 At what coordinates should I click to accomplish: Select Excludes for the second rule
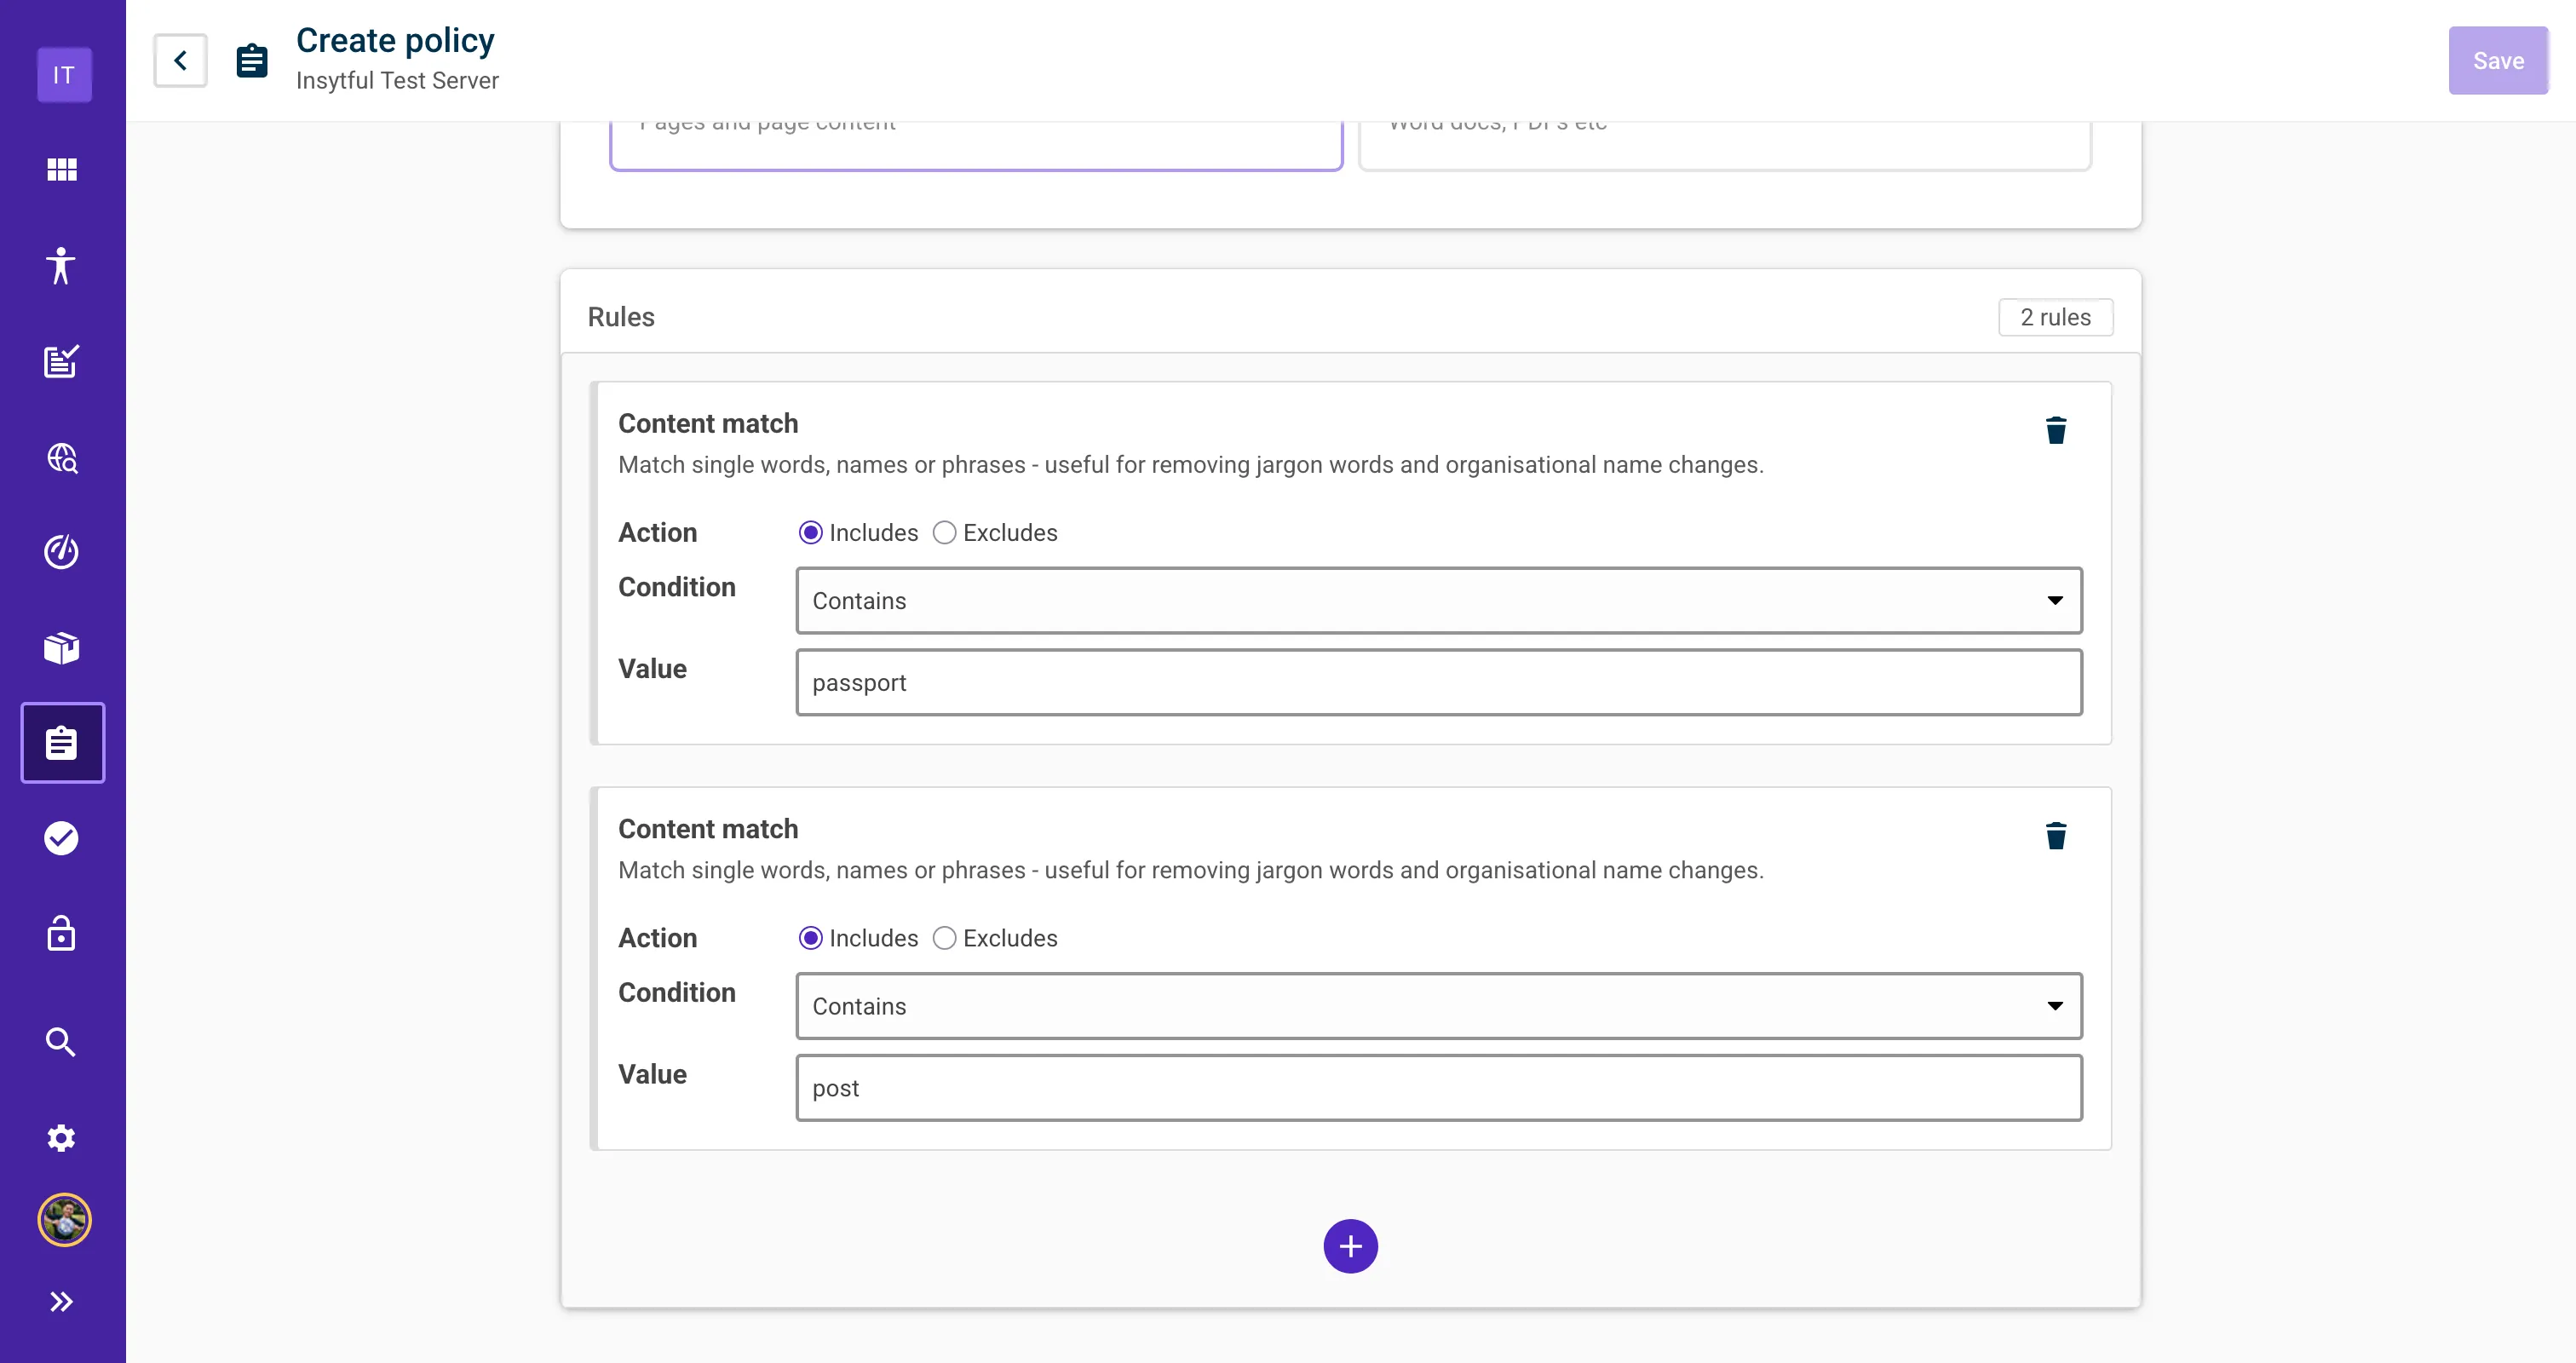(x=945, y=938)
